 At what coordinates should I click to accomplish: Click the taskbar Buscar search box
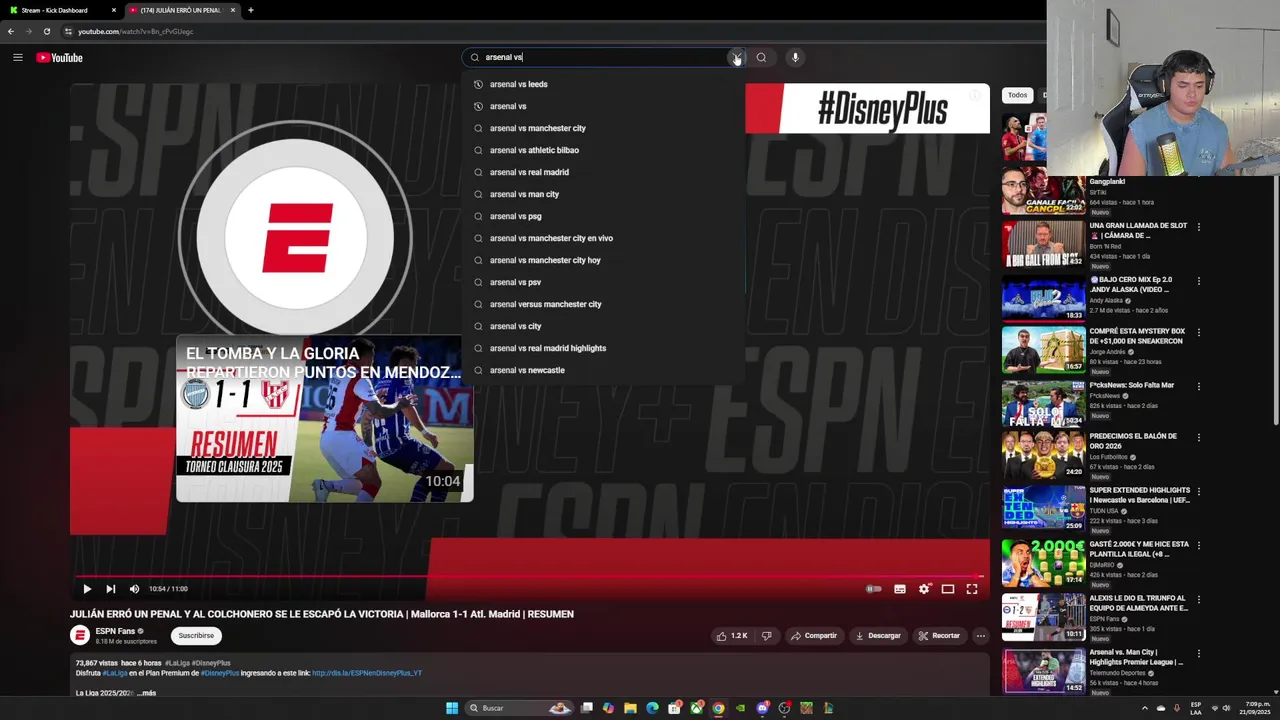(520, 708)
